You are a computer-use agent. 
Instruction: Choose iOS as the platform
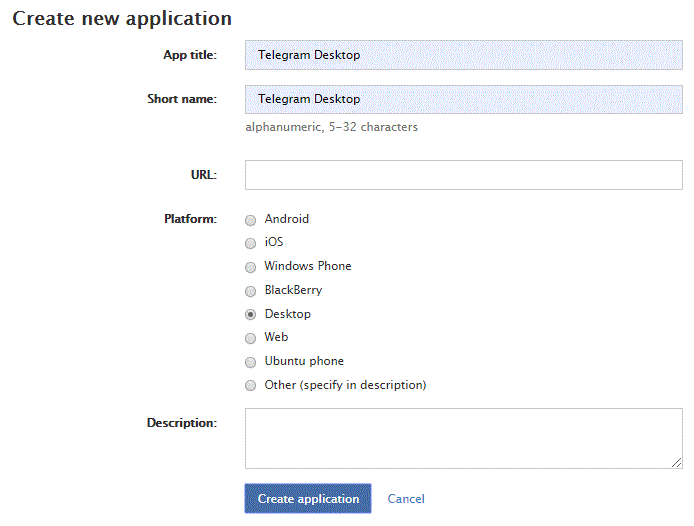(251, 243)
